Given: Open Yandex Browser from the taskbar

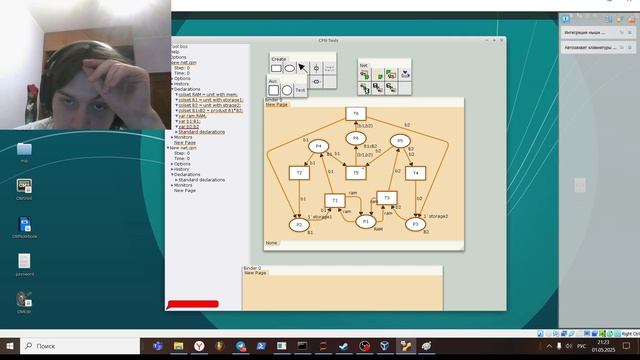Looking at the screenshot, I should pyautogui.click(x=199, y=346).
